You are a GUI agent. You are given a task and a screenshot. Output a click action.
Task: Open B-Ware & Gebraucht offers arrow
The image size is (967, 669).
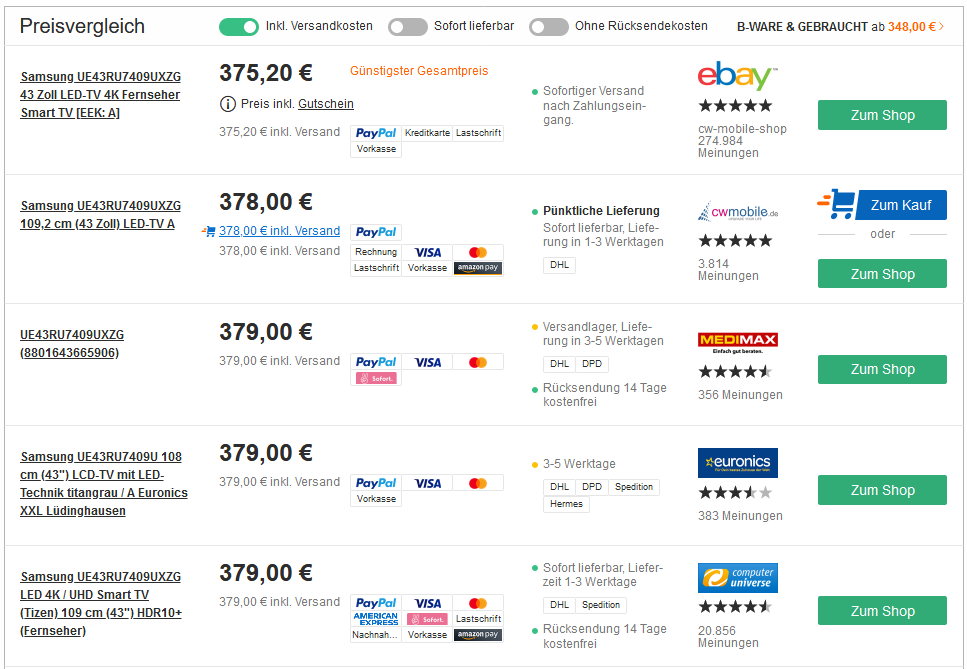point(941,27)
